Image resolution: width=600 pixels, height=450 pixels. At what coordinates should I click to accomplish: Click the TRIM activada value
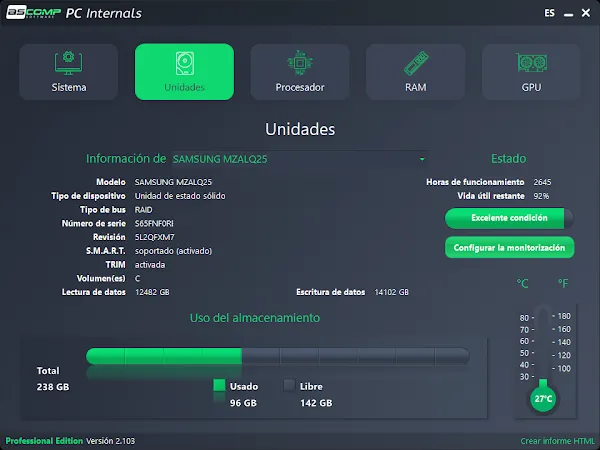[150, 265]
